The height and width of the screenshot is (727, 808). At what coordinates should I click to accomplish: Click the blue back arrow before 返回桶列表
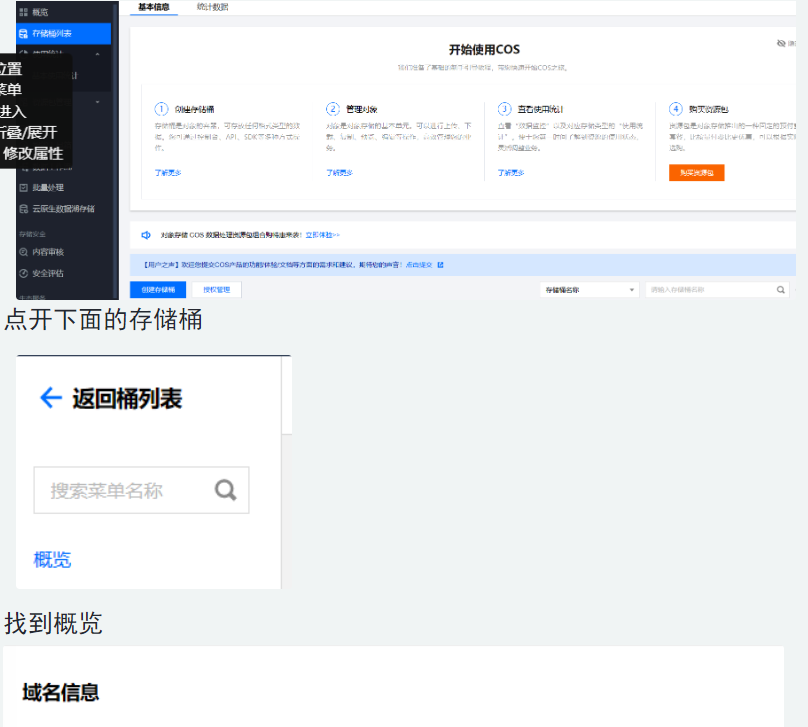click(51, 398)
